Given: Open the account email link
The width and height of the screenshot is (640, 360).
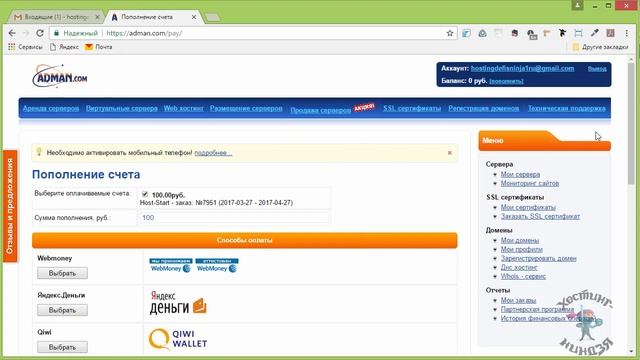Looking at the screenshot, I should tap(522, 68).
